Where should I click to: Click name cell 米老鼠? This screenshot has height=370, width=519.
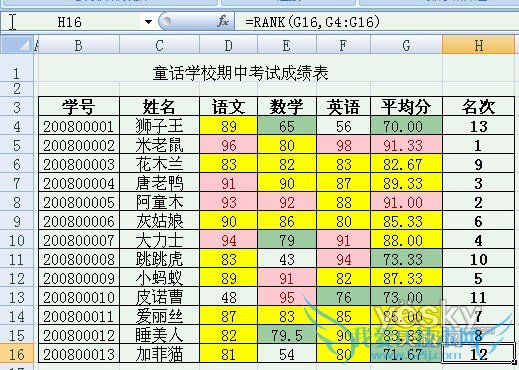coord(159,145)
